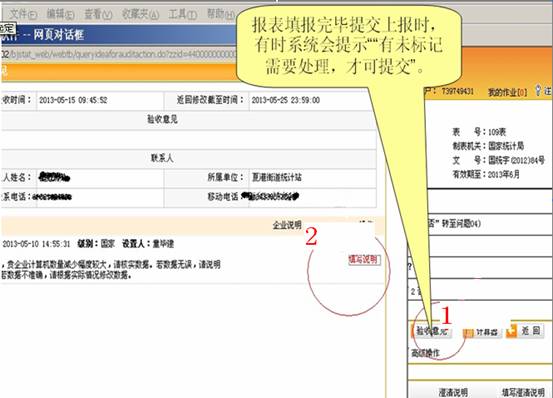553x398 pixels.
Task: Click the dialog URL address bar
Action: pyautogui.click(x=120, y=54)
